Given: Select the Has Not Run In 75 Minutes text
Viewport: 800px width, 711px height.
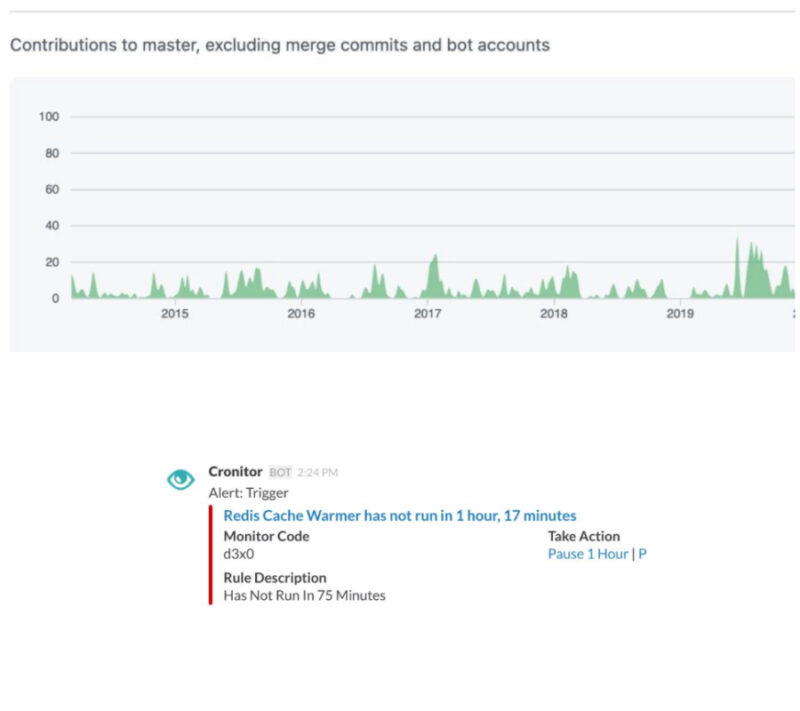Looking at the screenshot, I should (305, 596).
